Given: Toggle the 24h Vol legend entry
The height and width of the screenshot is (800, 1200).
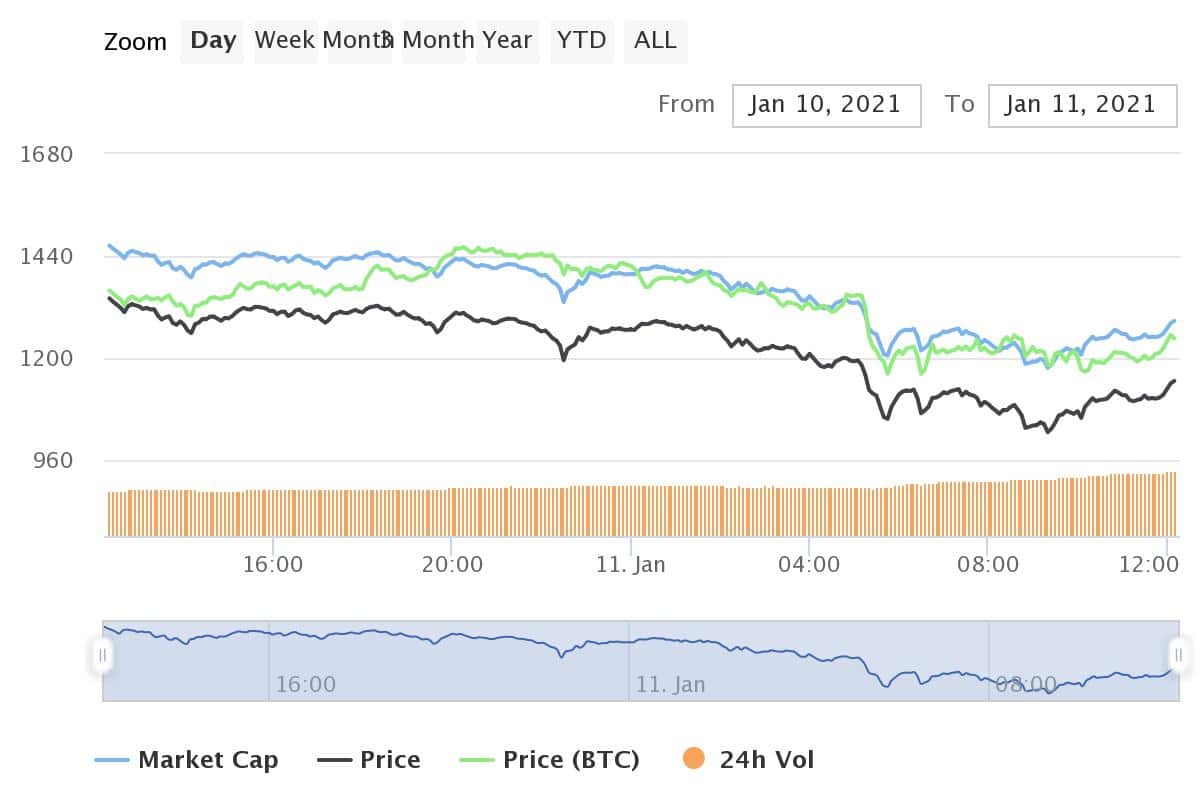Looking at the screenshot, I should pyautogui.click(x=766, y=760).
